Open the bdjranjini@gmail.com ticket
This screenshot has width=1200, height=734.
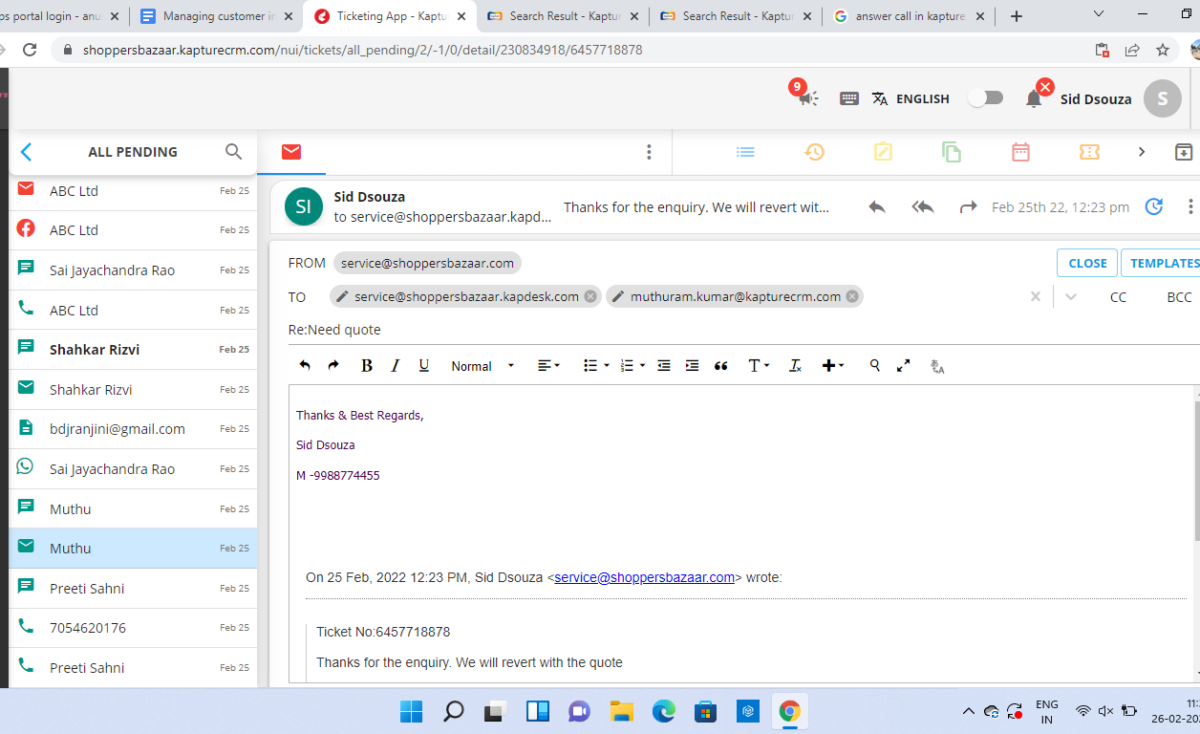[133, 428]
